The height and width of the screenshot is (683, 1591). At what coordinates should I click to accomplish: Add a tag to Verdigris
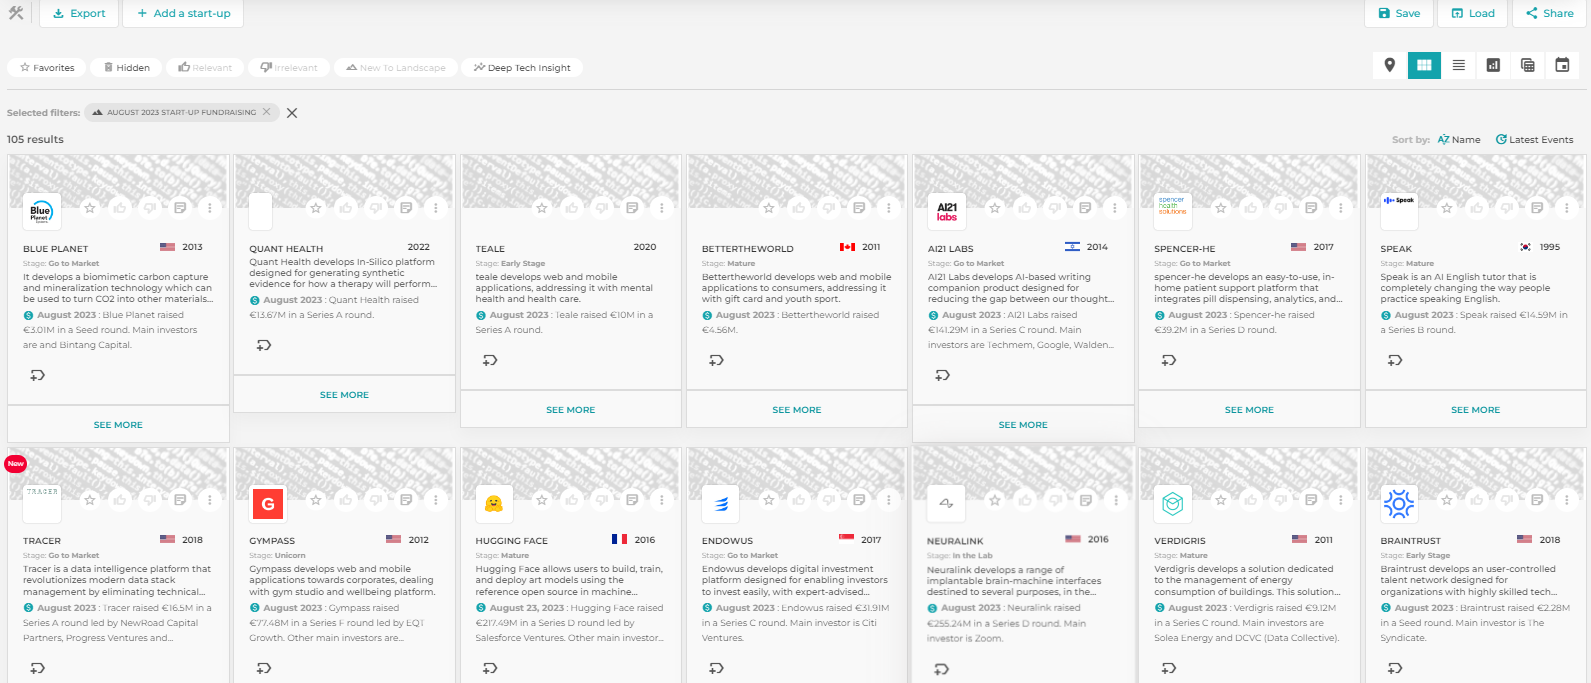point(1169,667)
